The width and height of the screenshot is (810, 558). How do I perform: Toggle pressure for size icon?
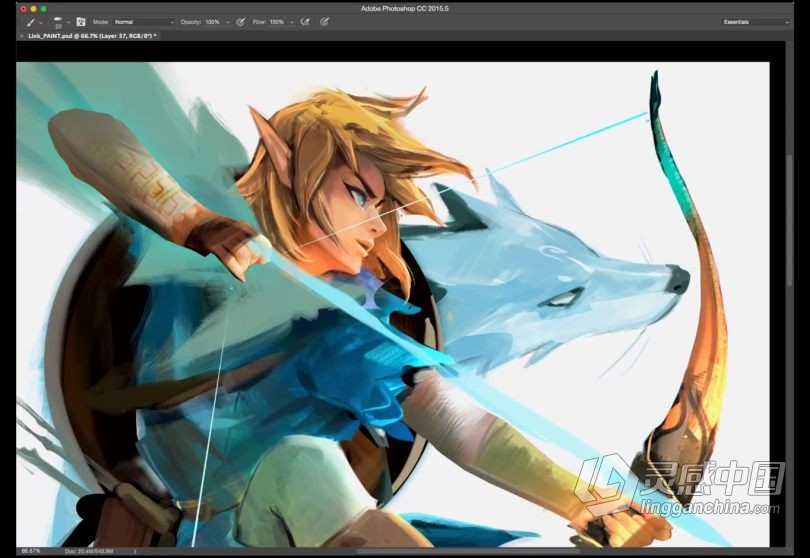pos(325,21)
